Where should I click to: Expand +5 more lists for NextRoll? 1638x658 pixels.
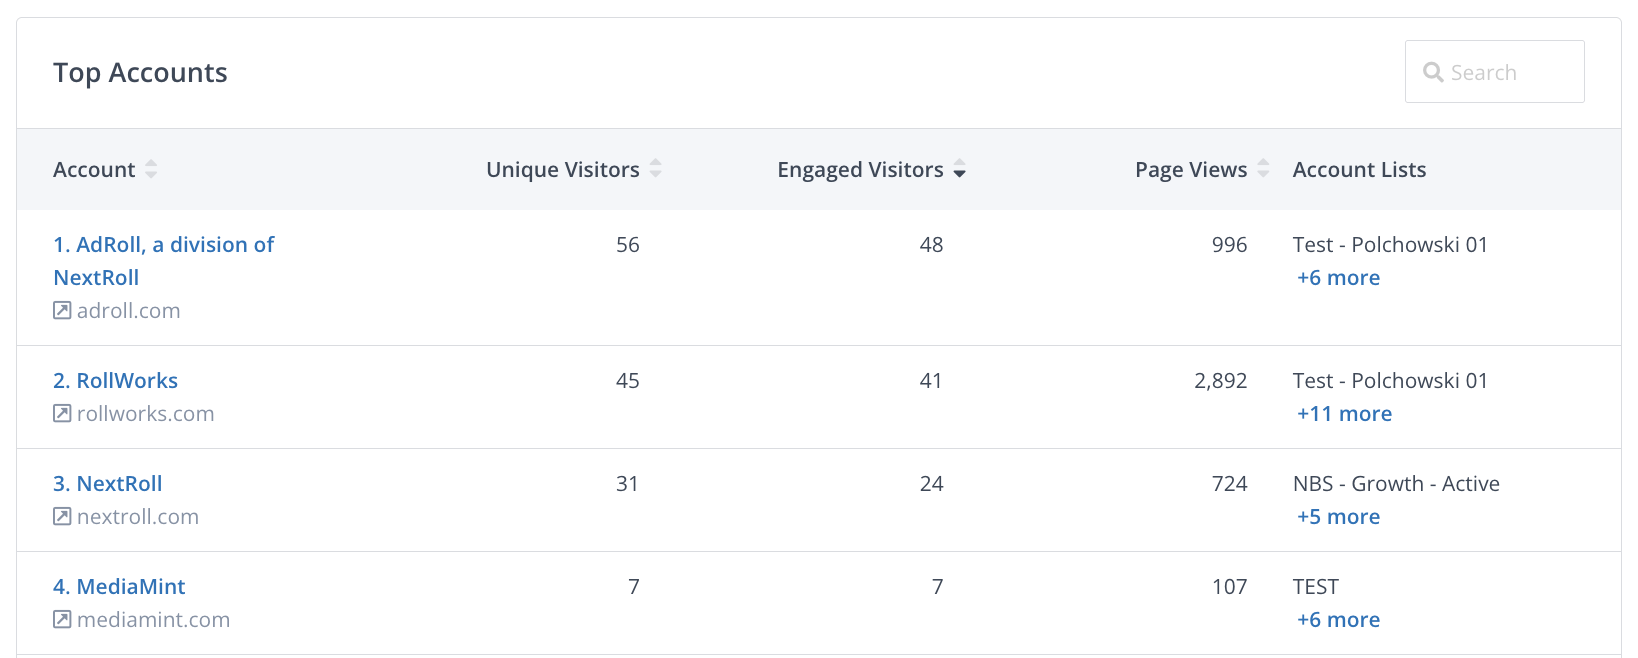point(1338,517)
